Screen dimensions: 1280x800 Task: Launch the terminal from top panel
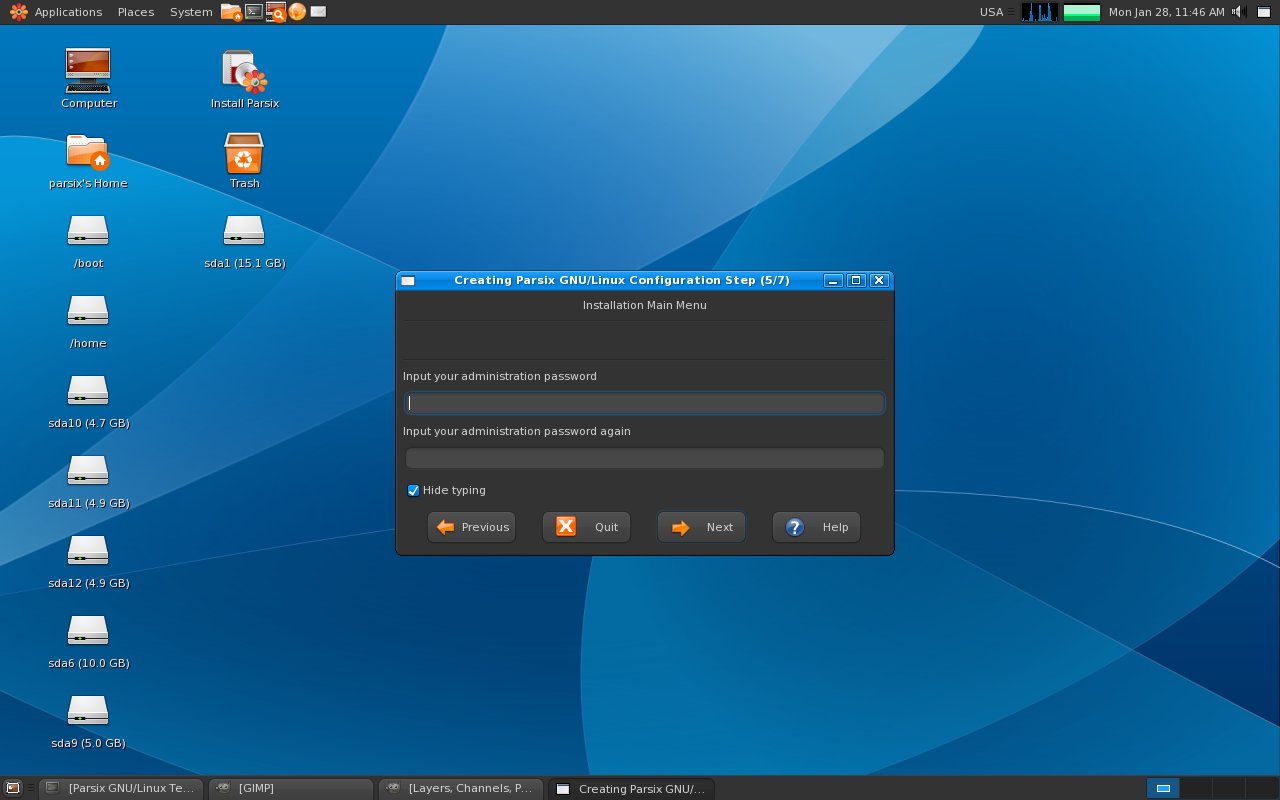pos(254,12)
